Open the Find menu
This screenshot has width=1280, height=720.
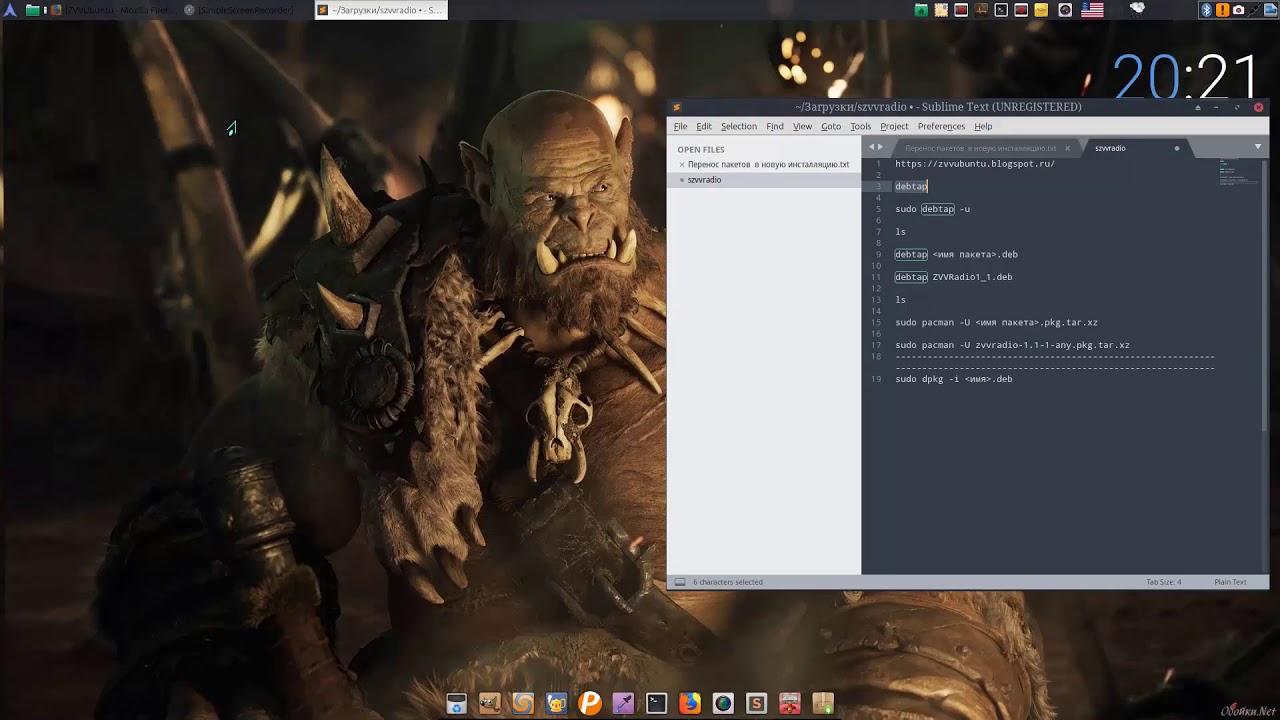(x=775, y=126)
